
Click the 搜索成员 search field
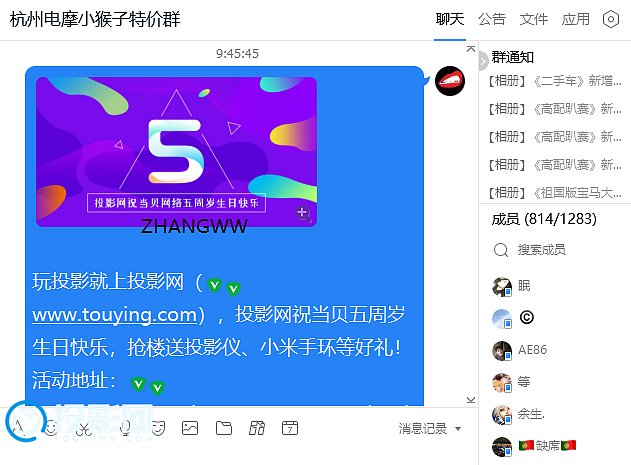[555, 250]
